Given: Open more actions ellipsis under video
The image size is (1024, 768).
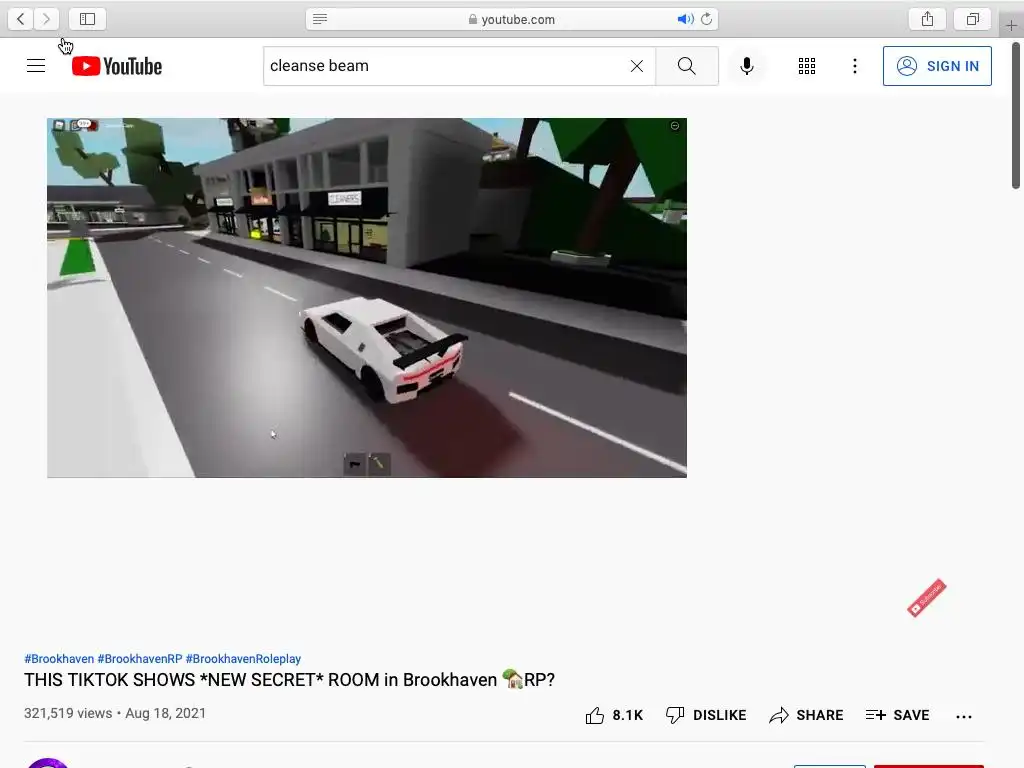Looking at the screenshot, I should (x=963, y=716).
